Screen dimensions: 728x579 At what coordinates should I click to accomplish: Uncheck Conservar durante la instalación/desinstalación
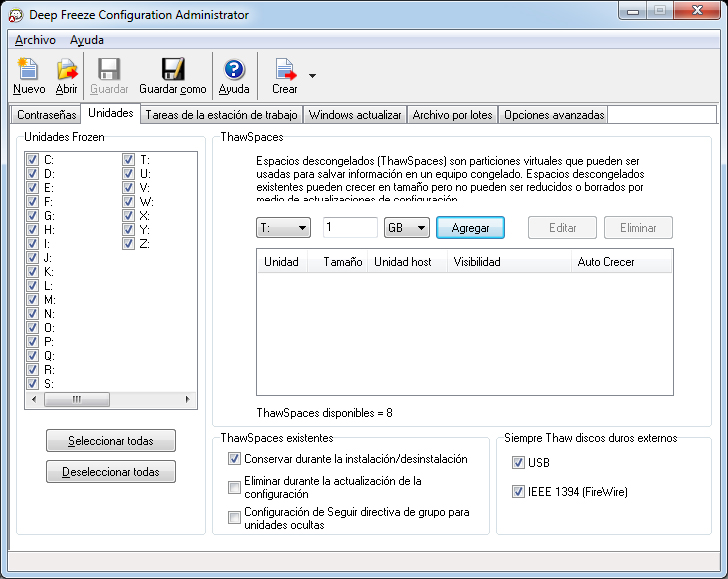point(234,459)
